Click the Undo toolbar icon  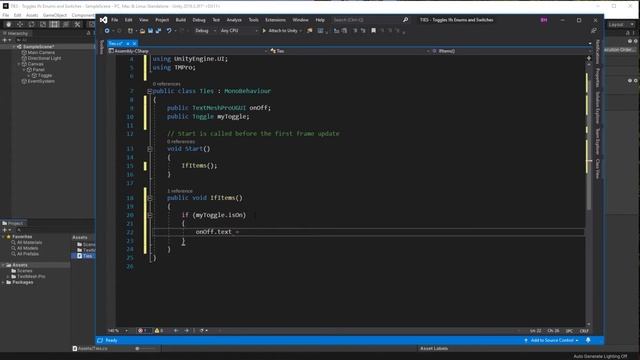point(169,31)
